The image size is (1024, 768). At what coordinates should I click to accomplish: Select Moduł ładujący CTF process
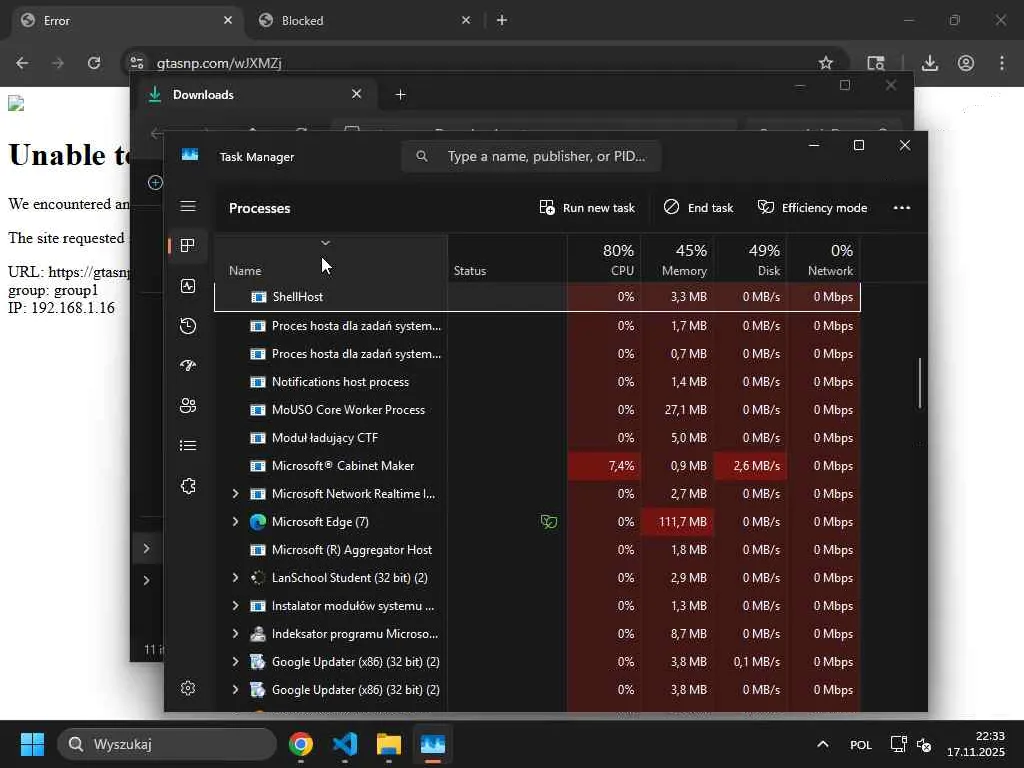point(537,438)
